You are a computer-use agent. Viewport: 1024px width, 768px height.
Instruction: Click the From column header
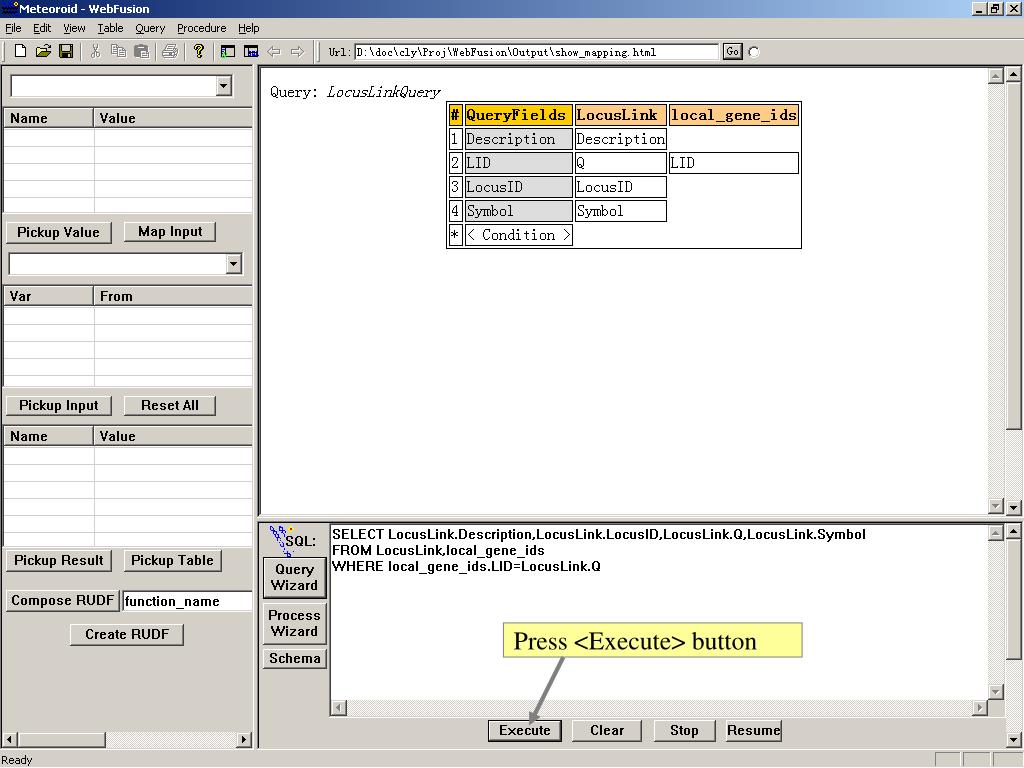pyautogui.click(x=173, y=296)
